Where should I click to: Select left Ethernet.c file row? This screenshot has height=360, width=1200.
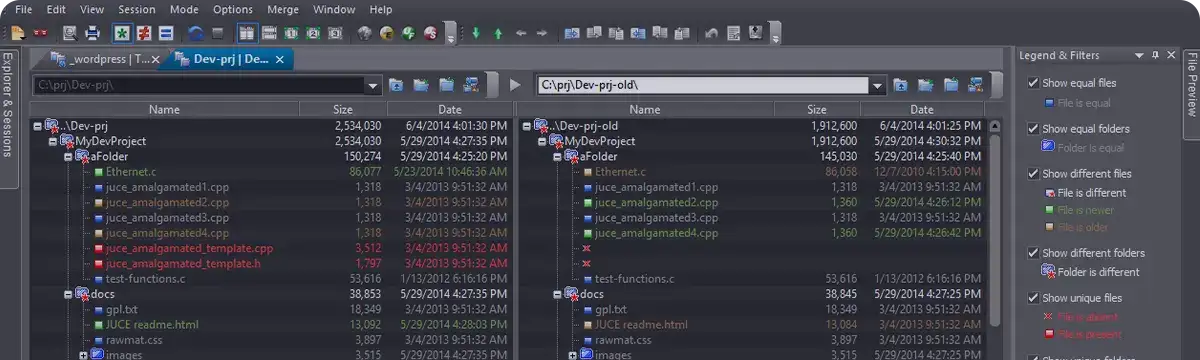[269, 172]
